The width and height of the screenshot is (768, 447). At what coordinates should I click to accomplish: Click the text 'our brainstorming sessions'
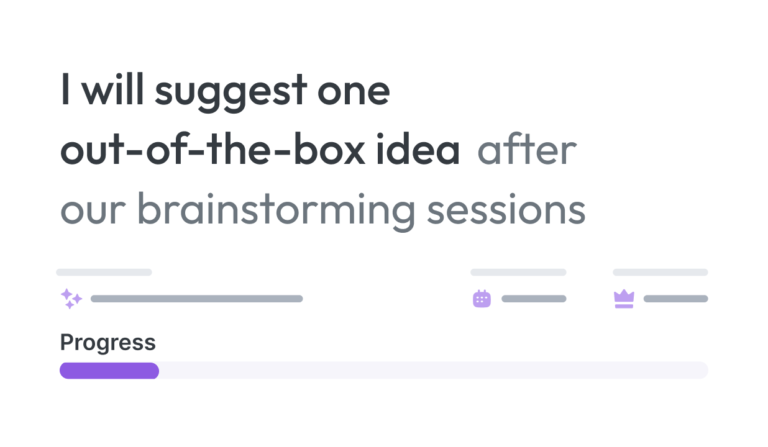click(x=323, y=210)
